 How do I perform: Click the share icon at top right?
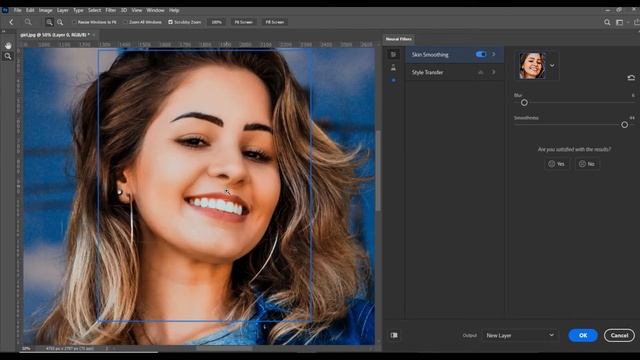pyautogui.click(x=637, y=22)
